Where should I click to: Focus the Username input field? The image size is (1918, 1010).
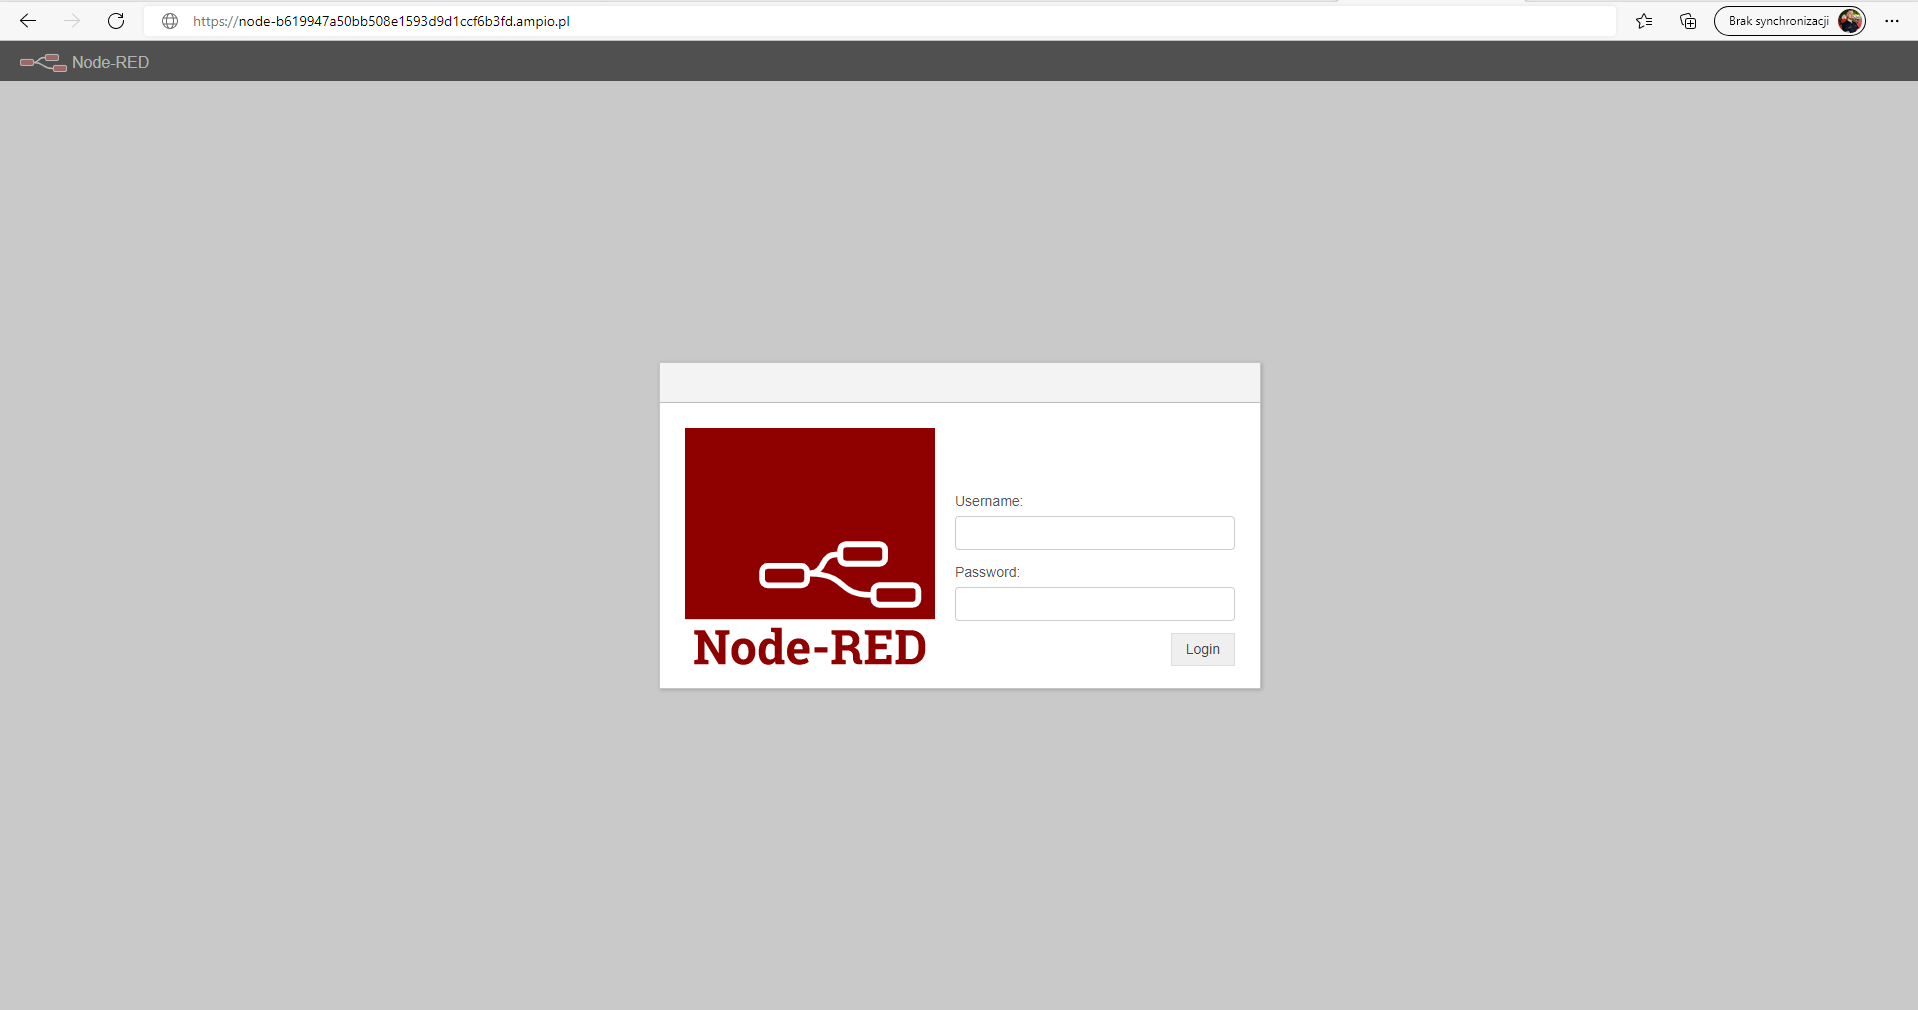(x=1095, y=533)
